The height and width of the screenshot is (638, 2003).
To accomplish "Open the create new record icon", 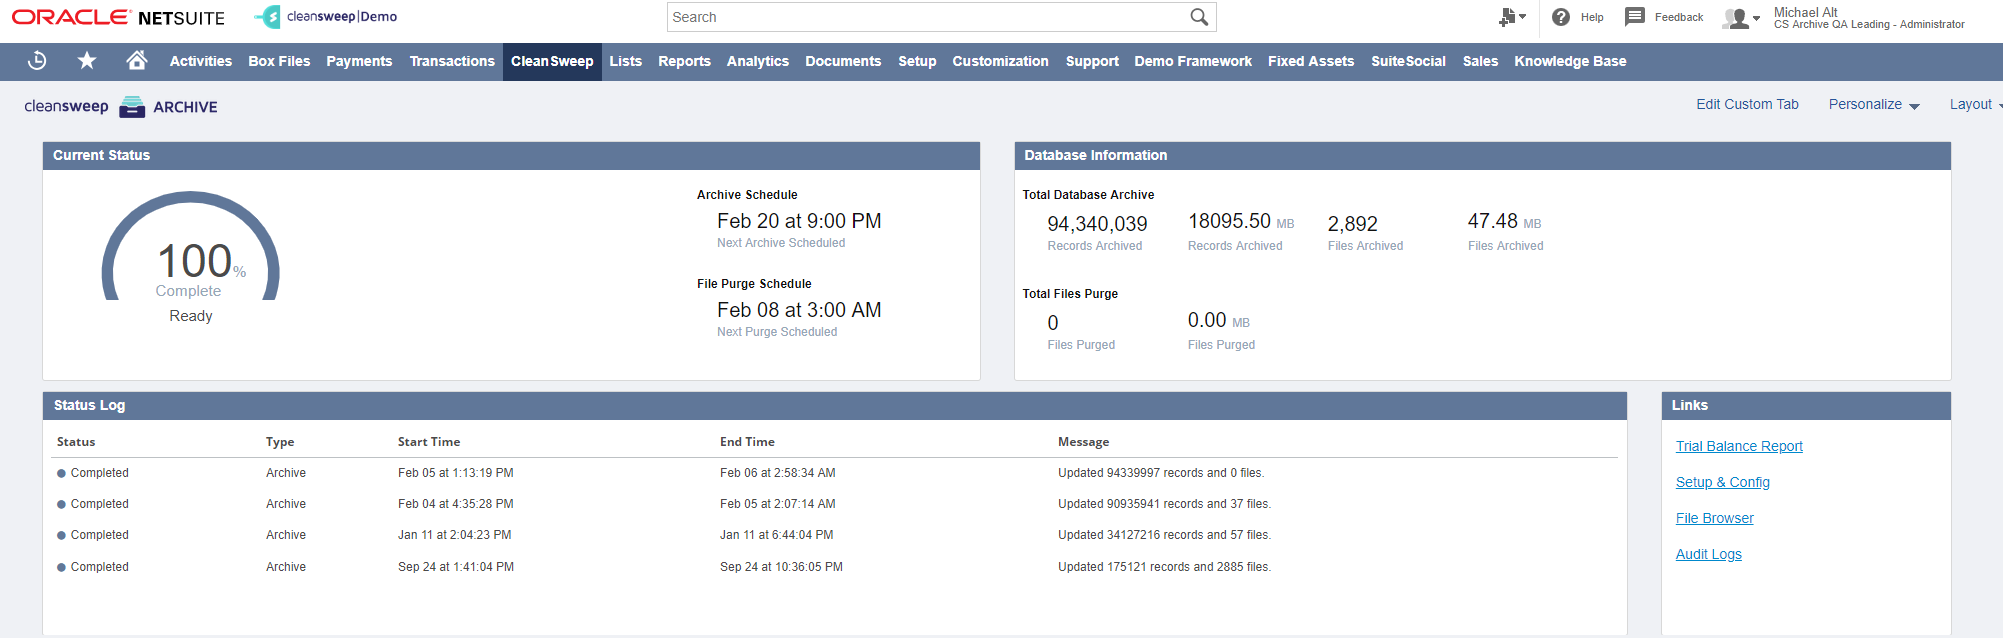I will pos(1507,17).
